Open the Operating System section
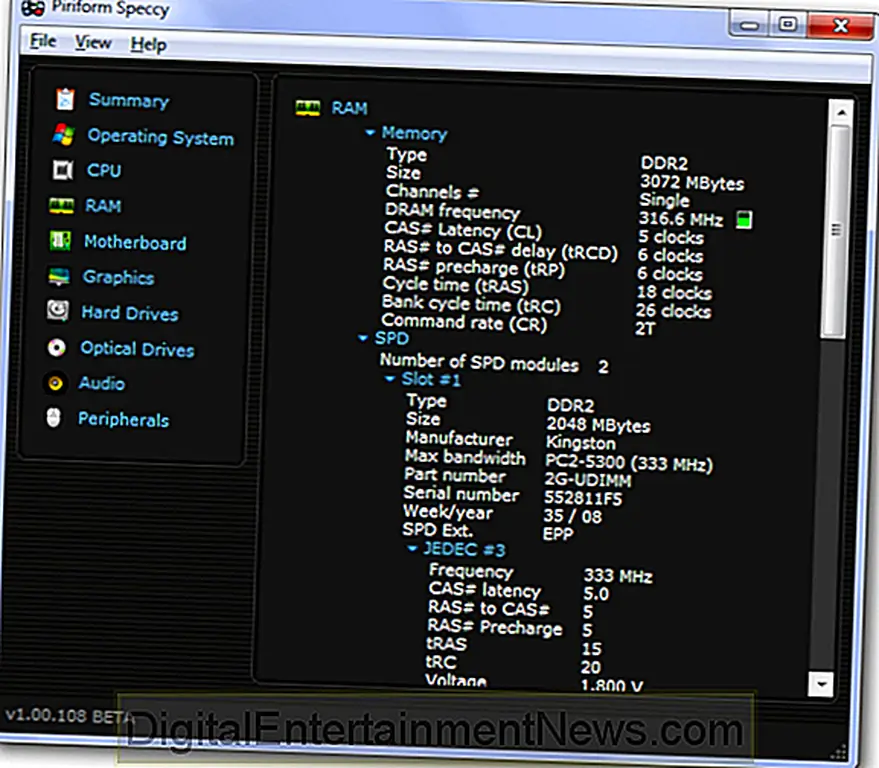 161,137
